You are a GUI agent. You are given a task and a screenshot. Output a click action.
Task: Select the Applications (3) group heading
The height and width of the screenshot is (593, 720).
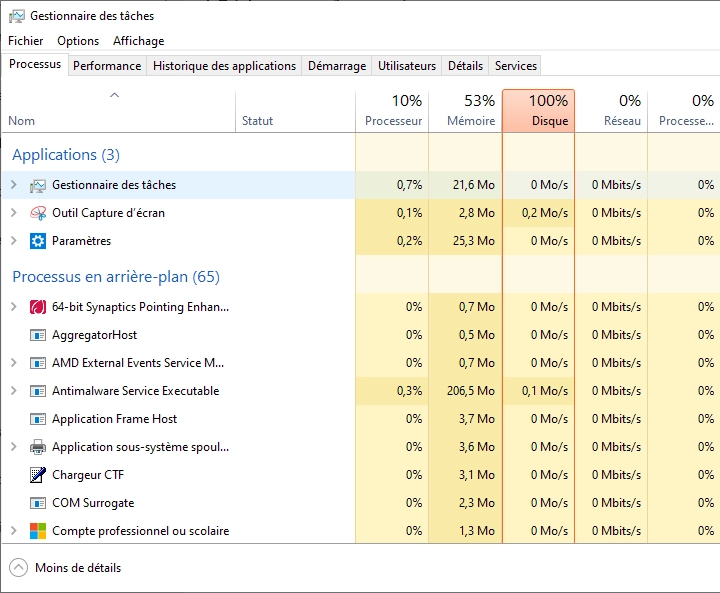[x=66, y=155]
